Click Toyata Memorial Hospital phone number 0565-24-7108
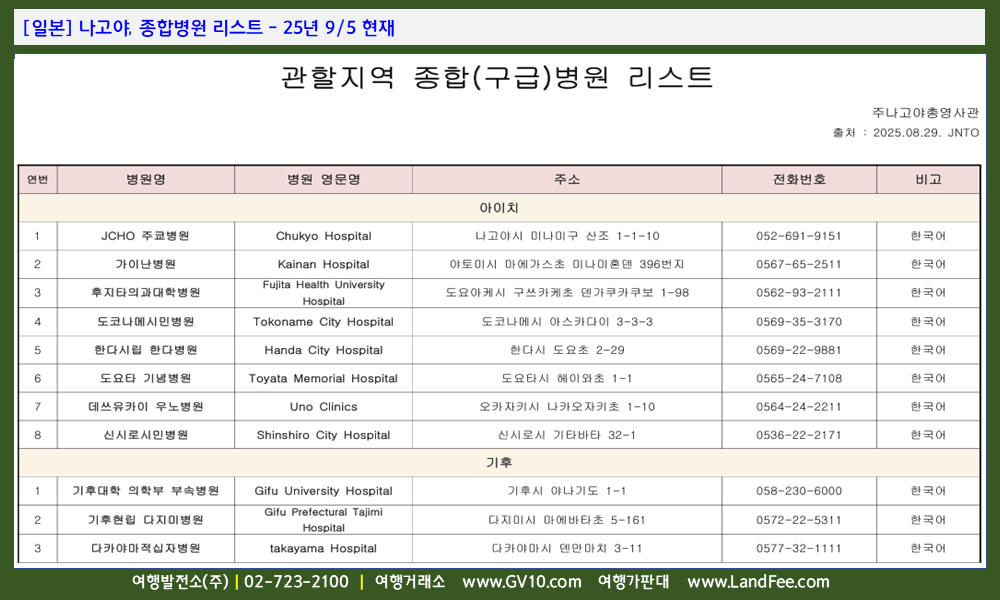This screenshot has height=600, width=1000. 799,378
